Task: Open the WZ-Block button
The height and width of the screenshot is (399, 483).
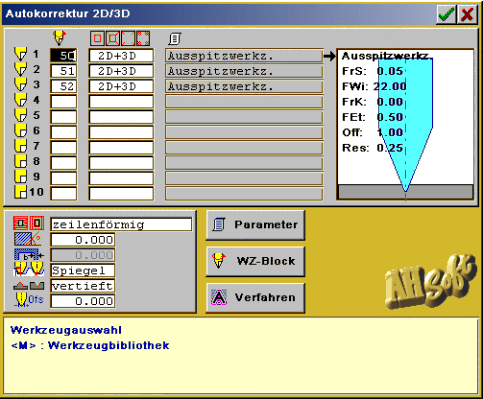Action: tap(255, 261)
